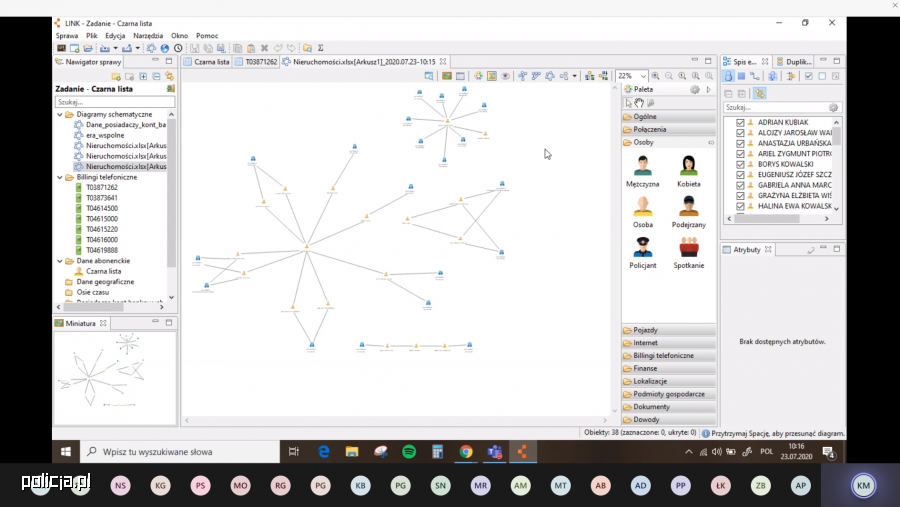Expand the Dowody palette section
Screen dimensions: 900x507
pos(669,420)
